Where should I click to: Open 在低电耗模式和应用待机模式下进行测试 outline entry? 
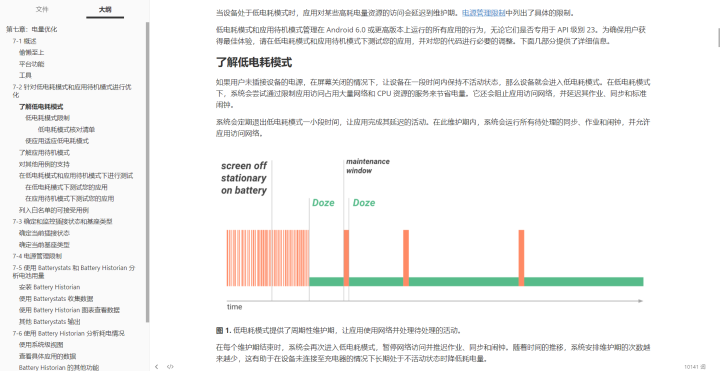[x=76, y=175]
